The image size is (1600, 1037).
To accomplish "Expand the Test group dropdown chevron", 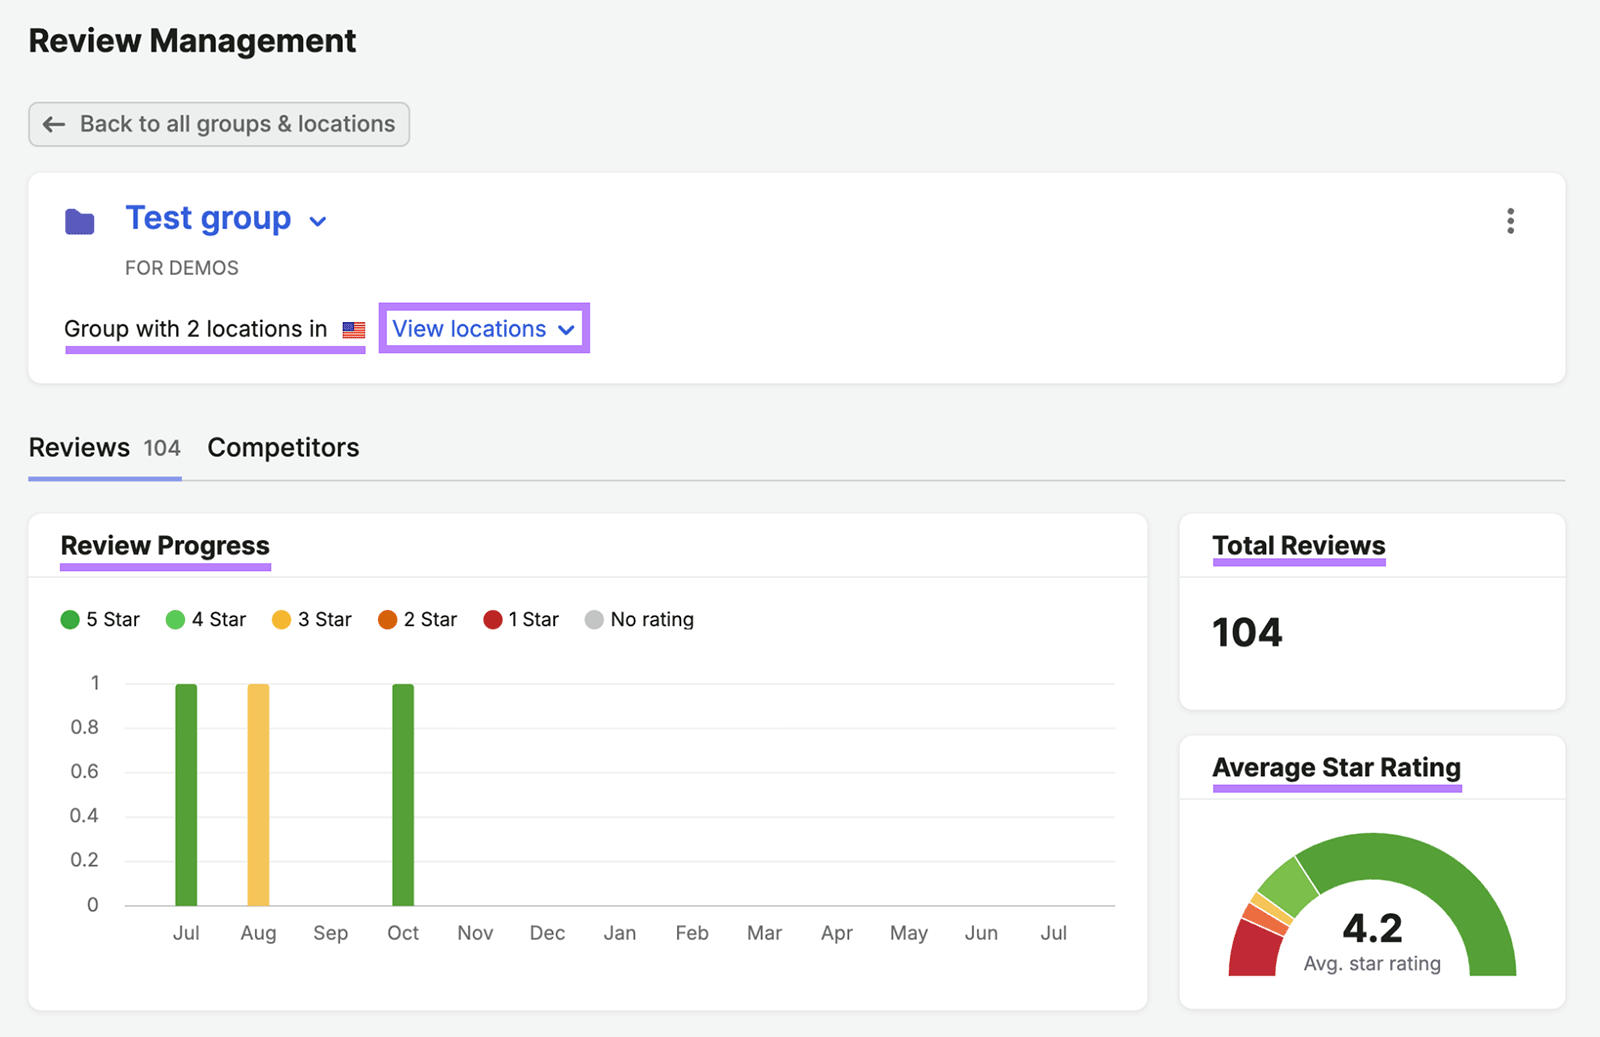I will [318, 221].
